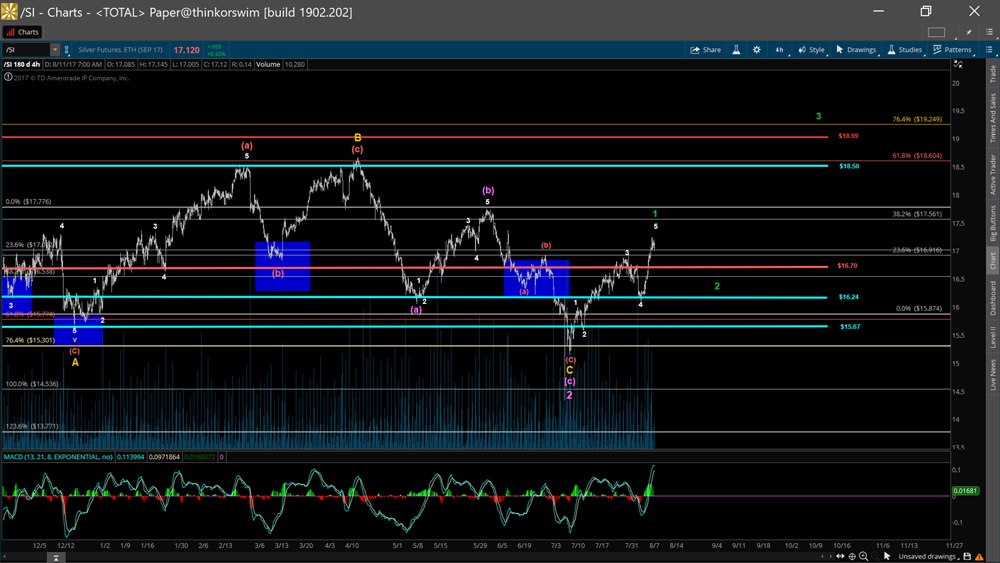Open the flask icon next to Share
The width and height of the screenshot is (1000, 563).
point(737,49)
